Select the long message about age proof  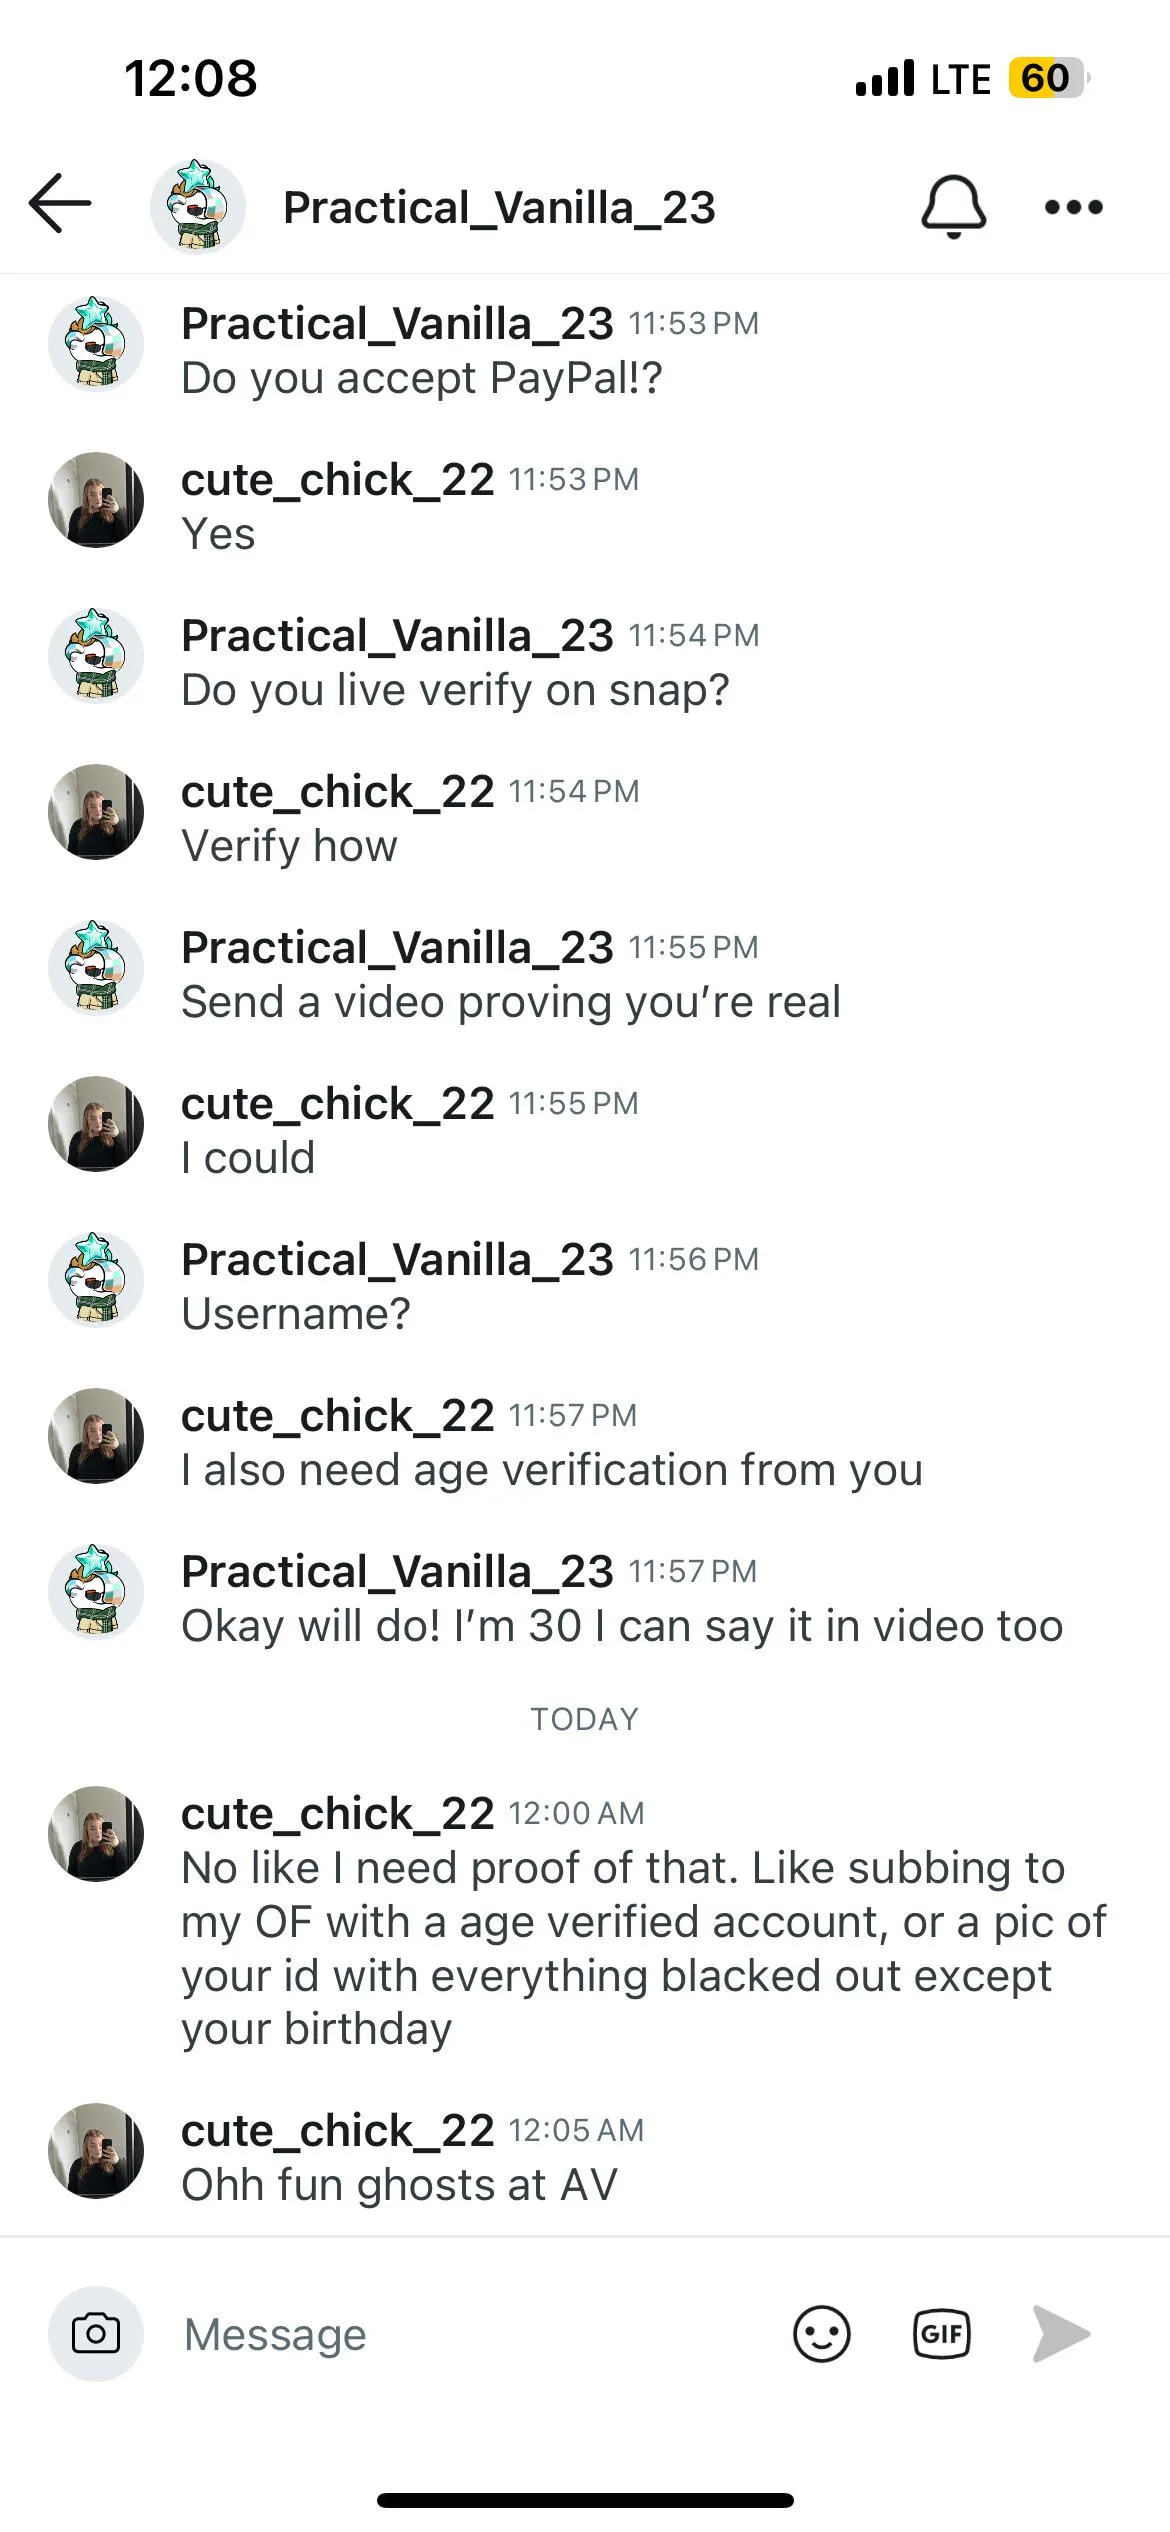pos(640,1948)
